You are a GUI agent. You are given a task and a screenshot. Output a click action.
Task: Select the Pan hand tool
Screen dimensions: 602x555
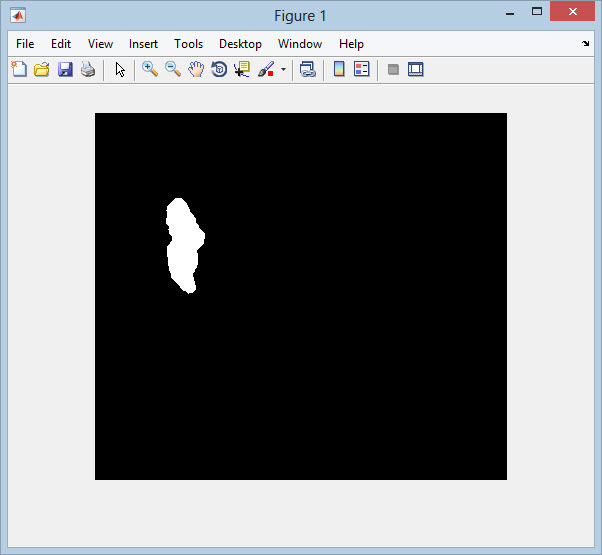tap(196, 69)
